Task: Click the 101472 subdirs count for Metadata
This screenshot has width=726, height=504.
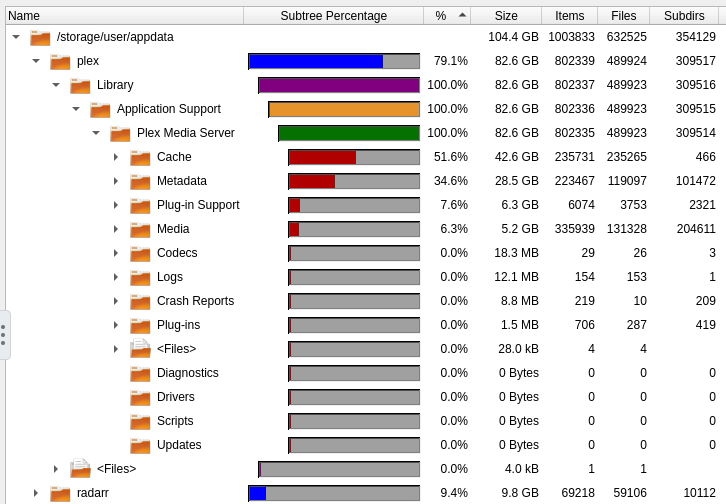Action: point(695,181)
